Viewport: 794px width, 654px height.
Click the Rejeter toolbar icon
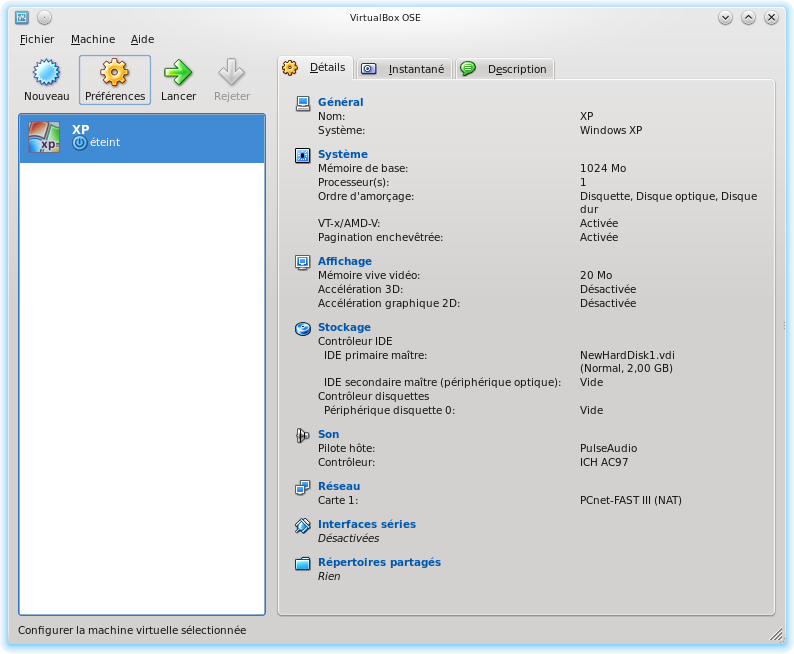(x=232, y=73)
